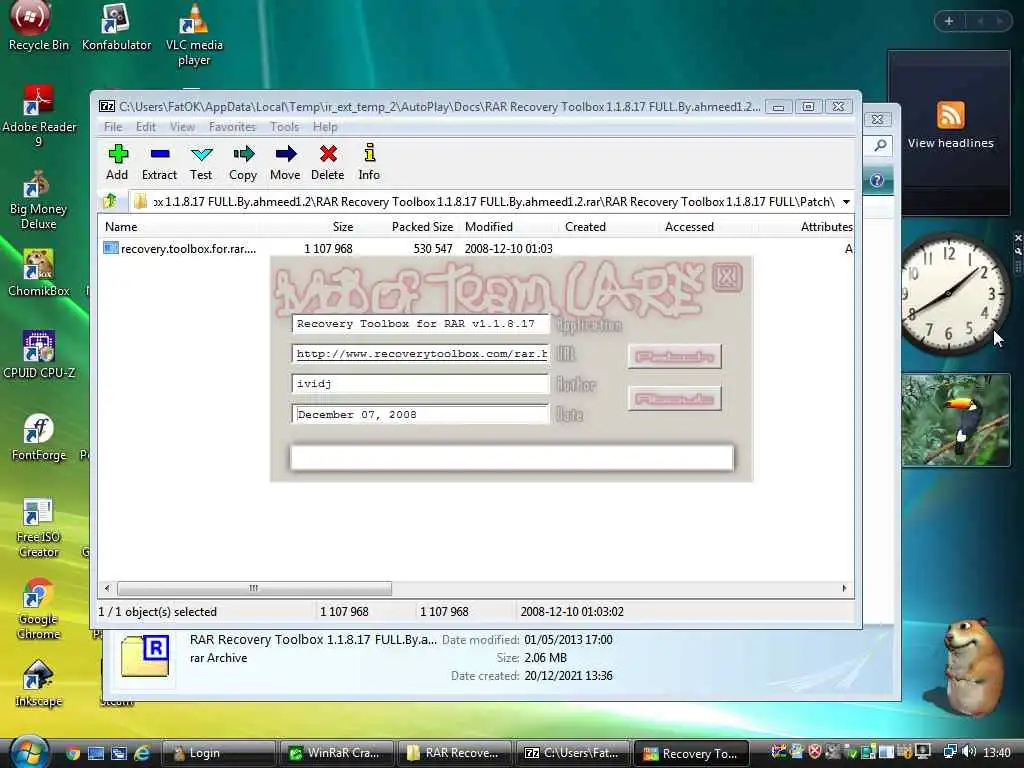The width and height of the screenshot is (1024, 768).
Task: Click the Date field December 07, 2008
Action: click(x=420, y=415)
